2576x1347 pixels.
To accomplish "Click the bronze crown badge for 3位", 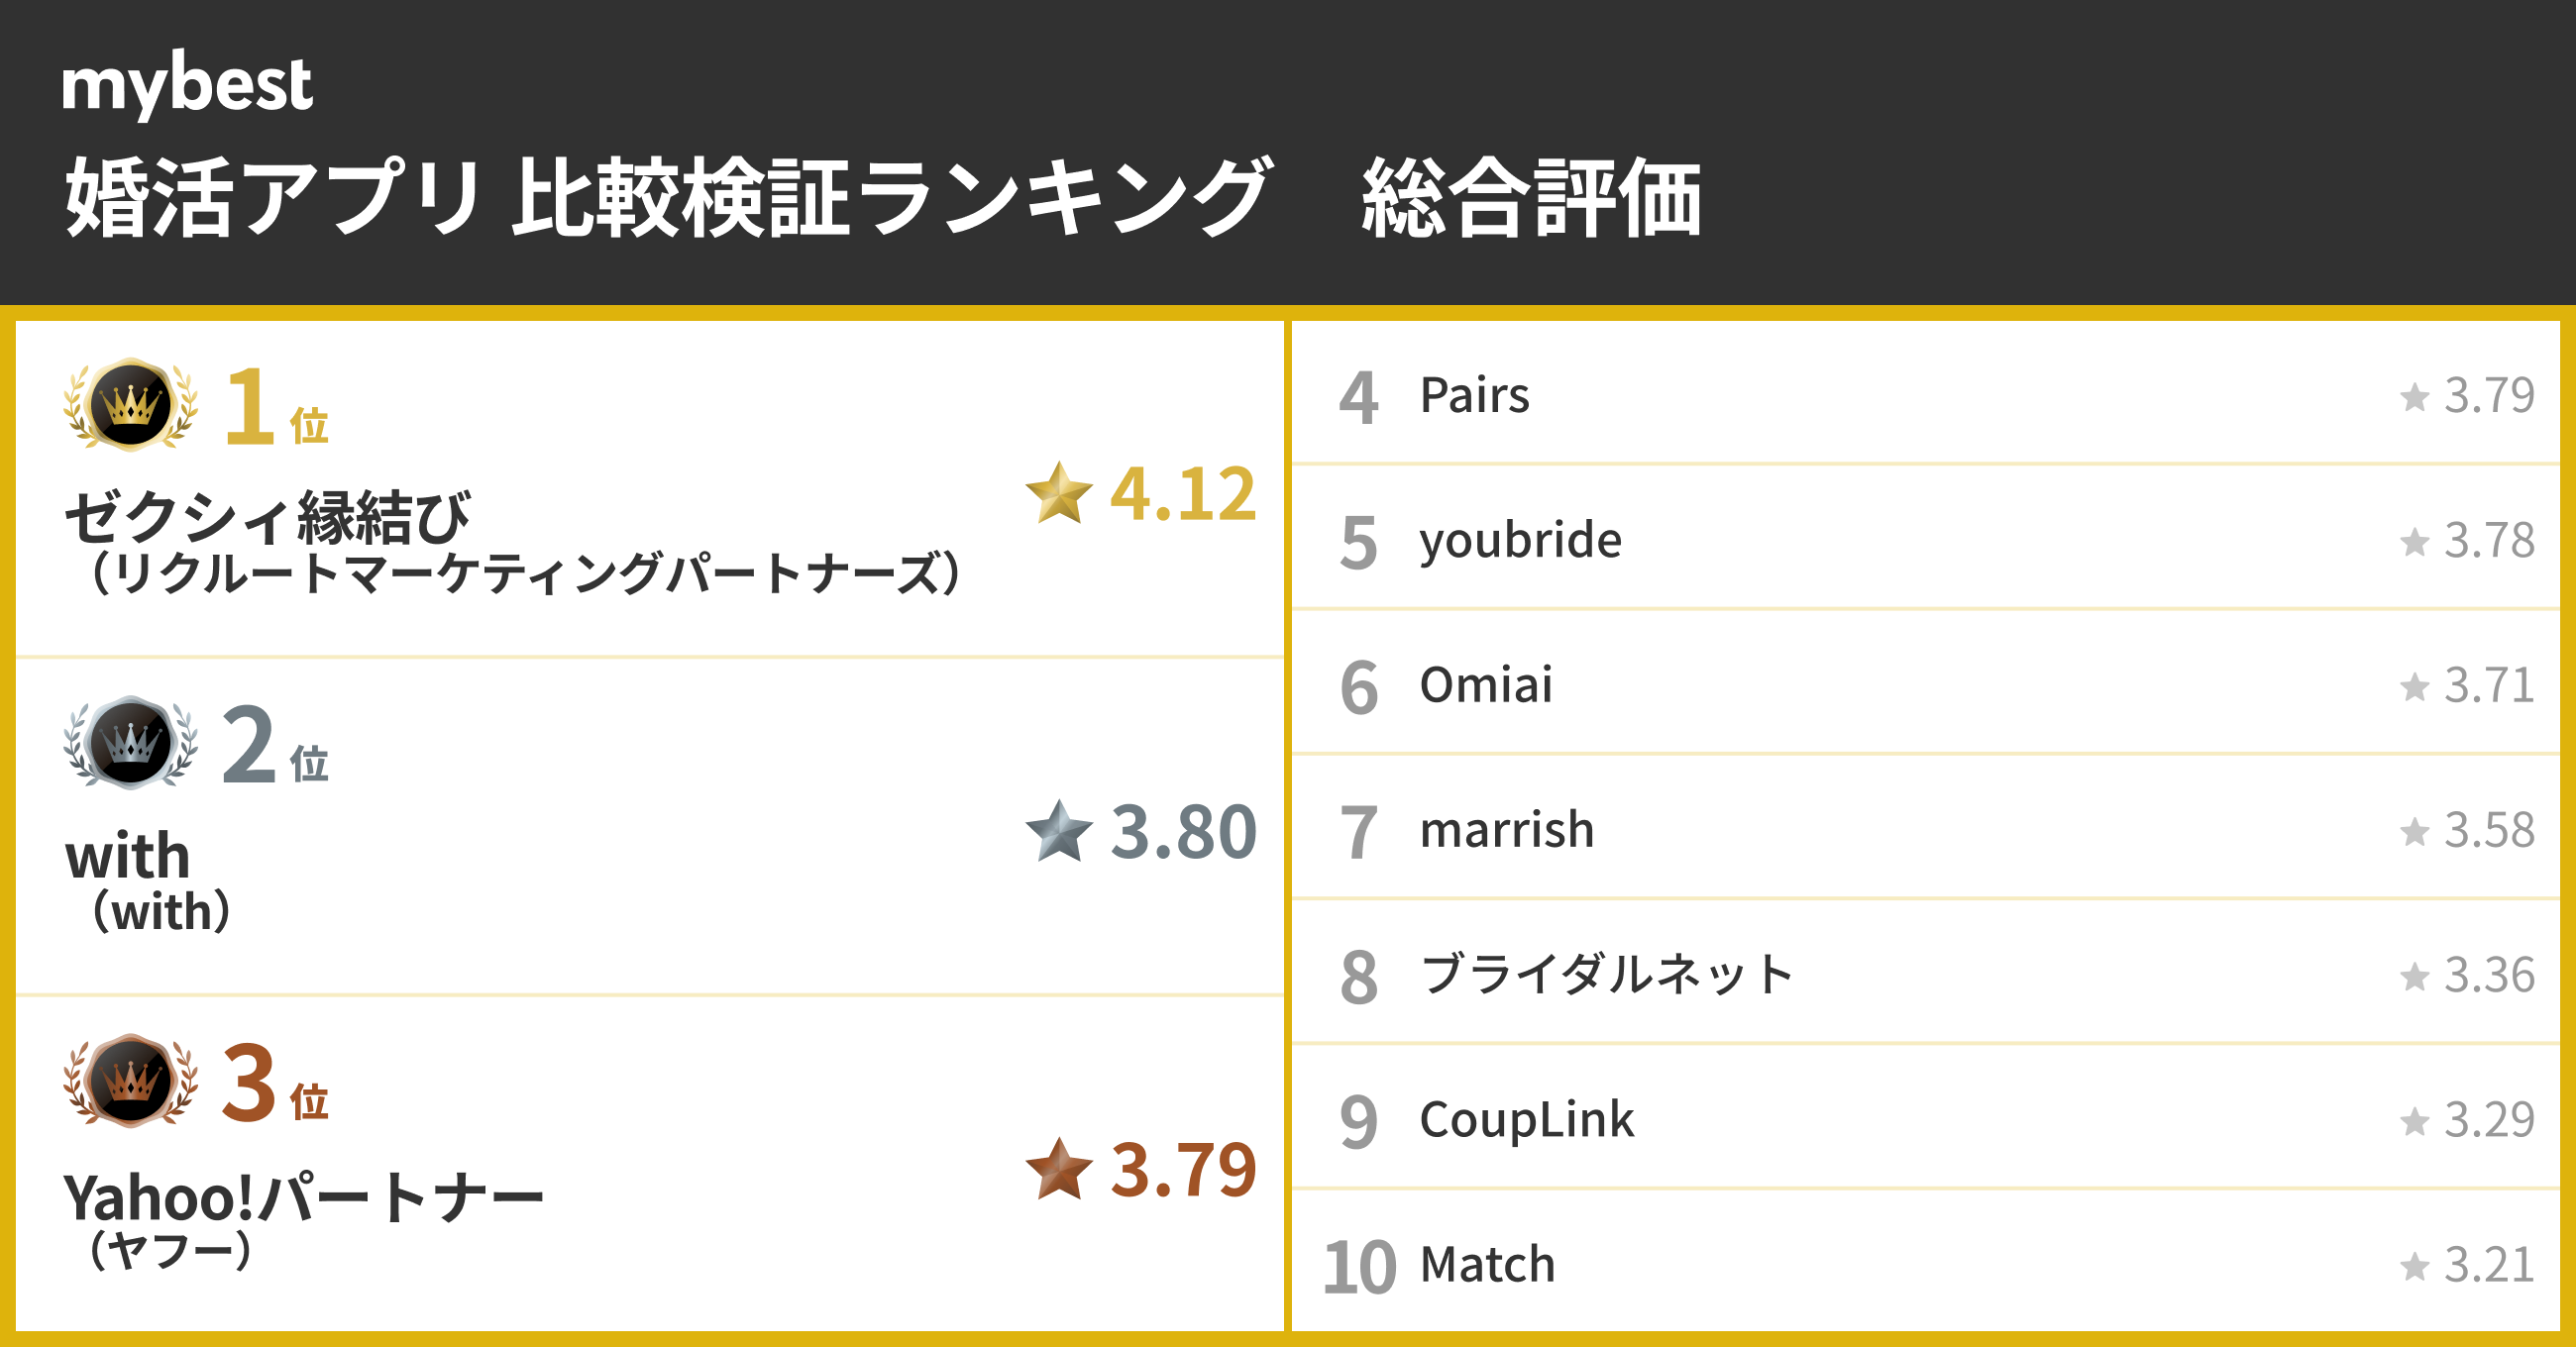I will 130,1081.
